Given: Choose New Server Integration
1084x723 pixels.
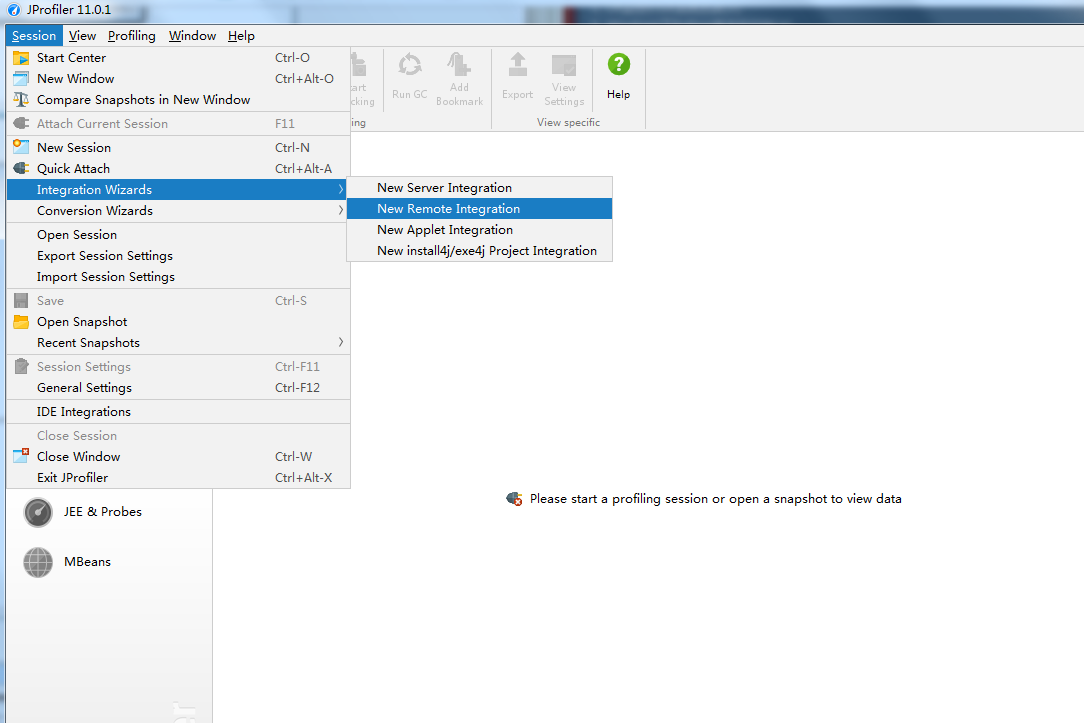Looking at the screenshot, I should [x=479, y=188].
